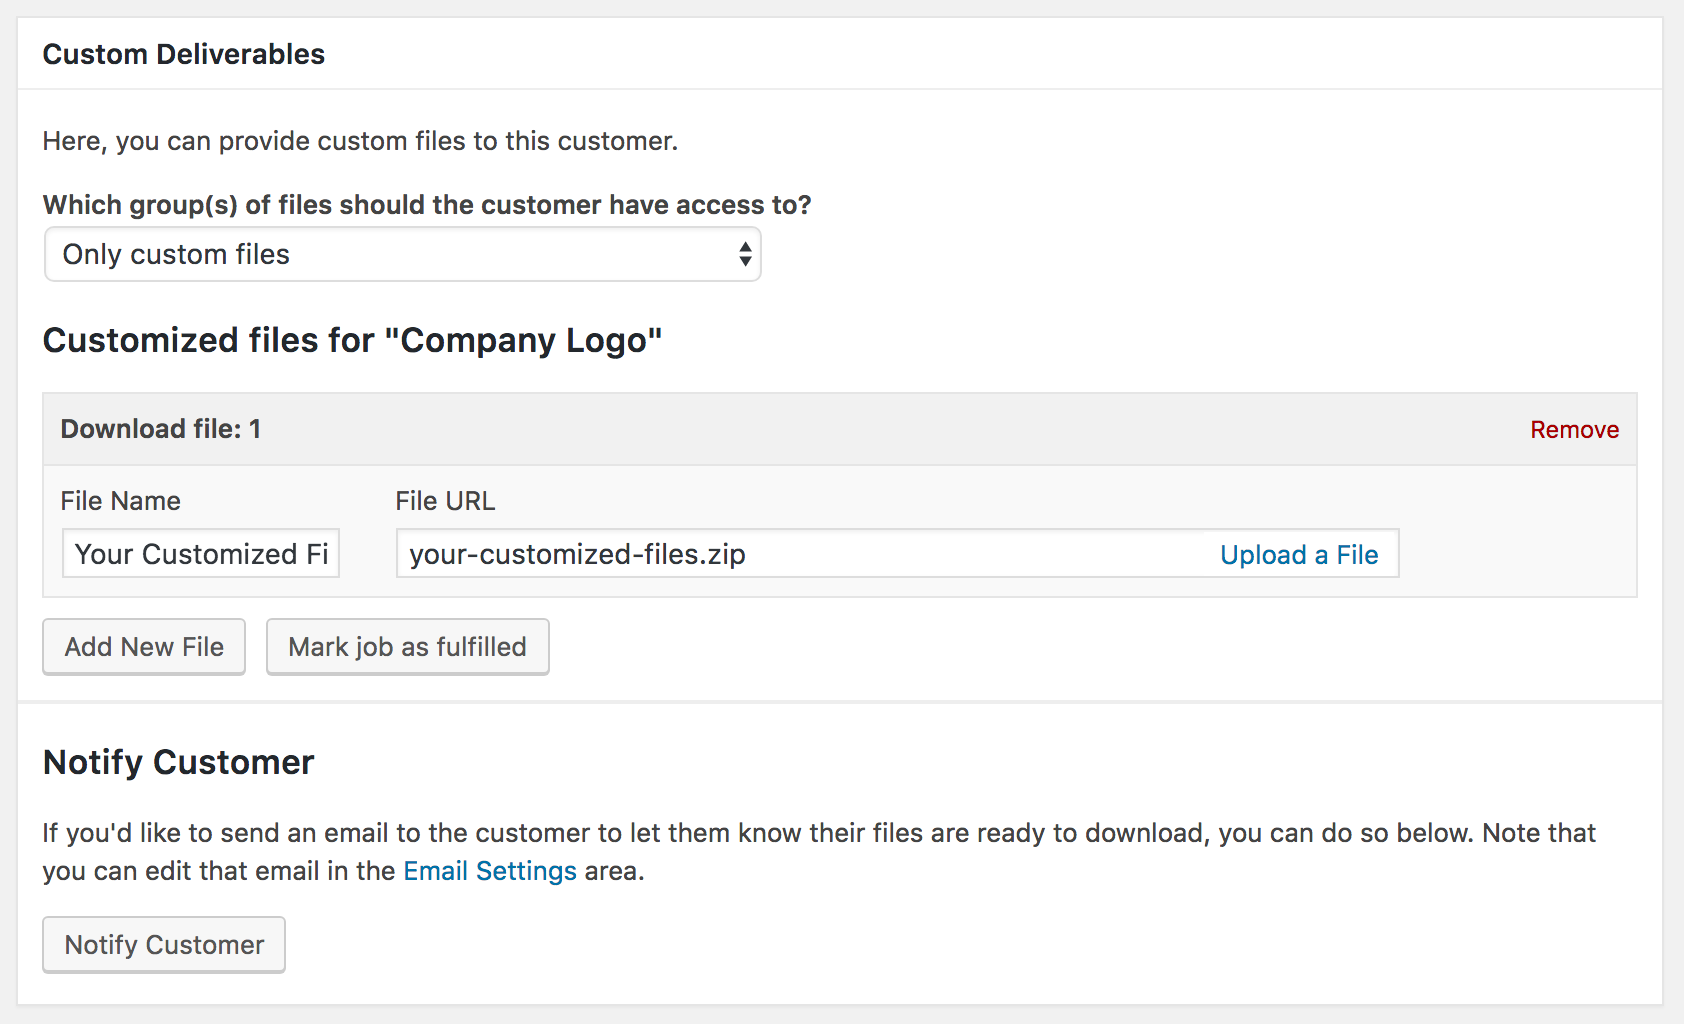Click the Download file: 1 title
The image size is (1684, 1024).
161,429
